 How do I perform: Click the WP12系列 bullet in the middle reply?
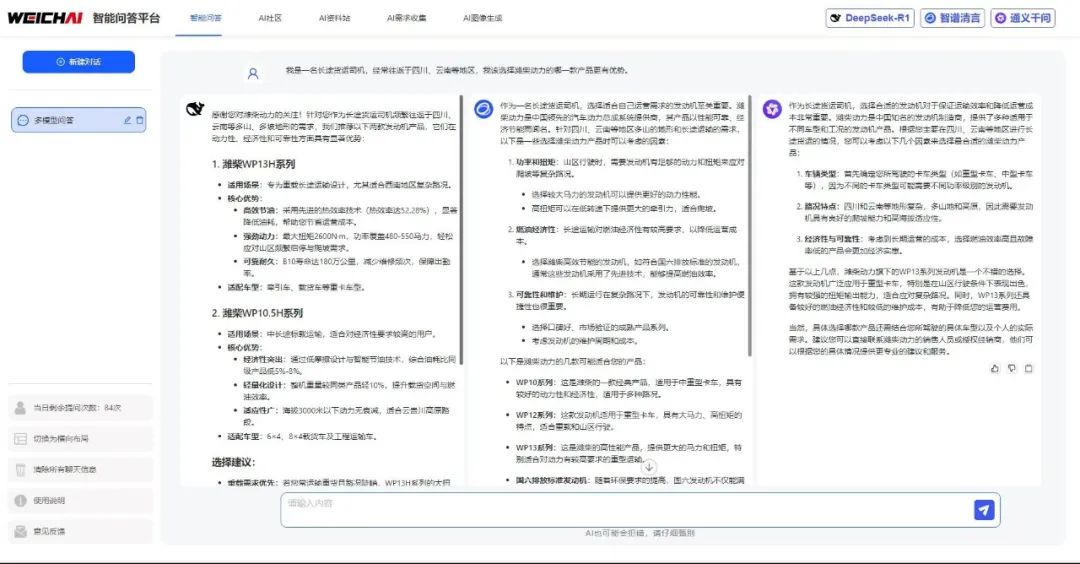point(628,421)
